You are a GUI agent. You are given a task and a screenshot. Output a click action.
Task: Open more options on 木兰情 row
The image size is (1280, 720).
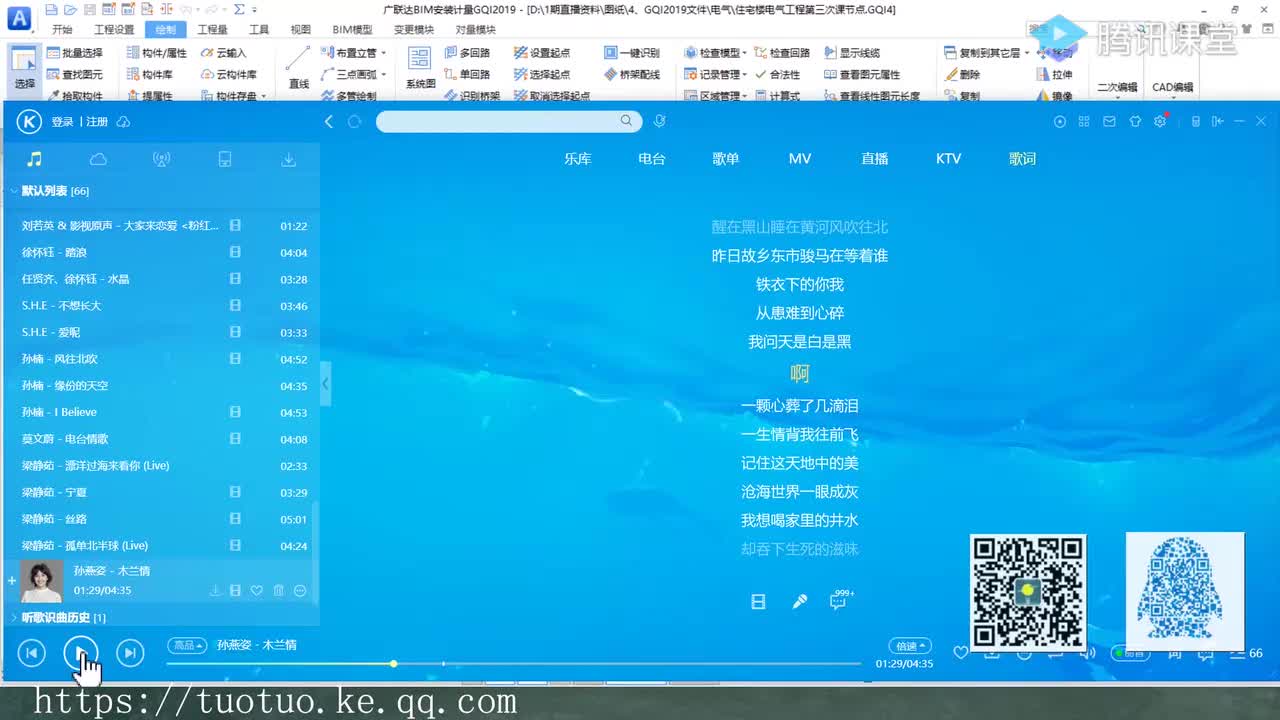click(x=300, y=591)
